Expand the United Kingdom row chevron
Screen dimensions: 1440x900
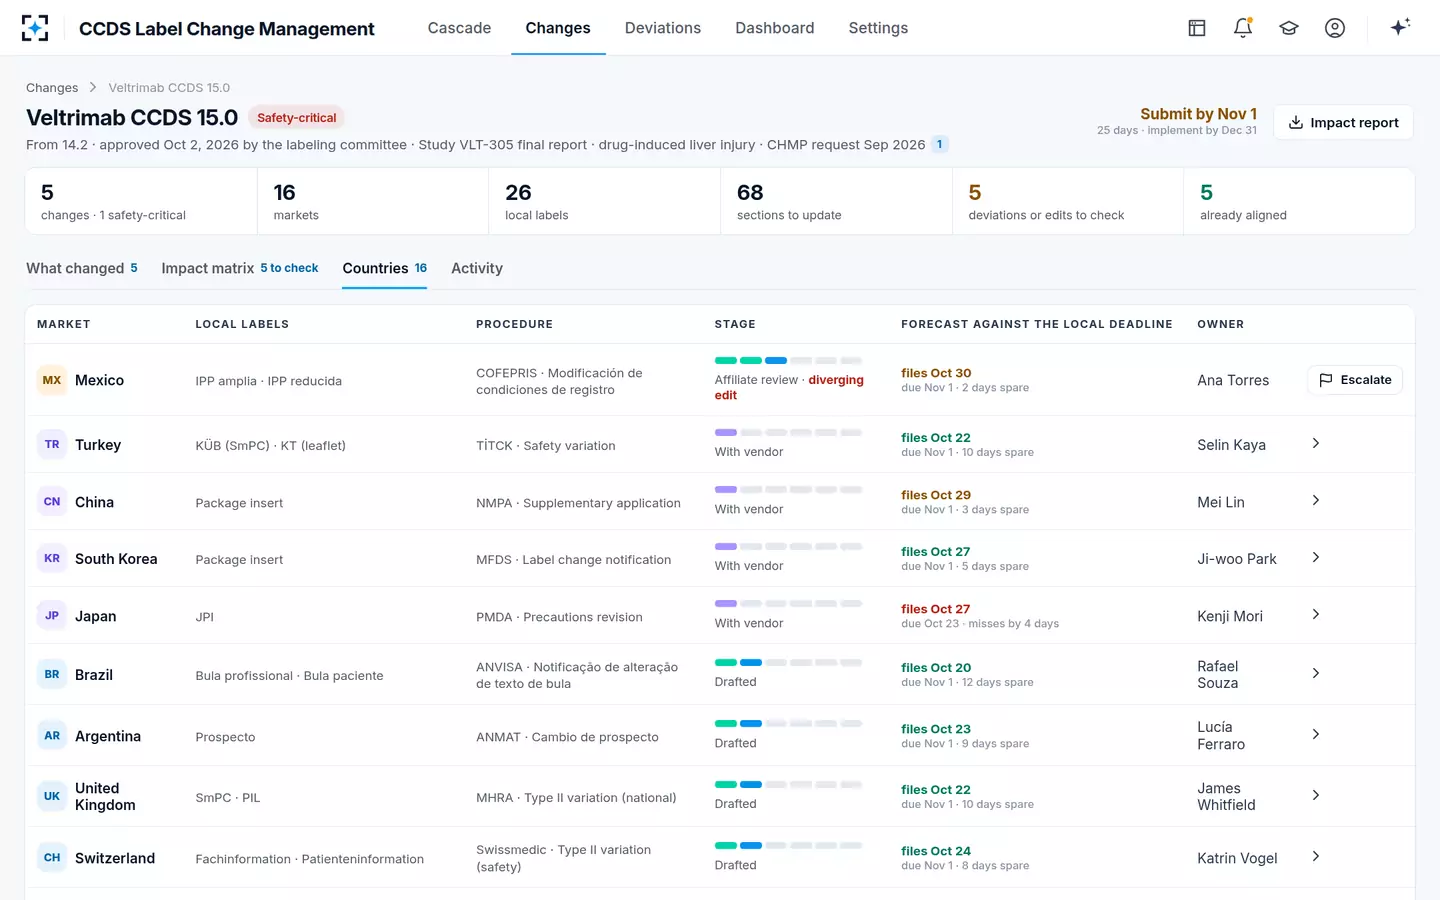[x=1316, y=795]
